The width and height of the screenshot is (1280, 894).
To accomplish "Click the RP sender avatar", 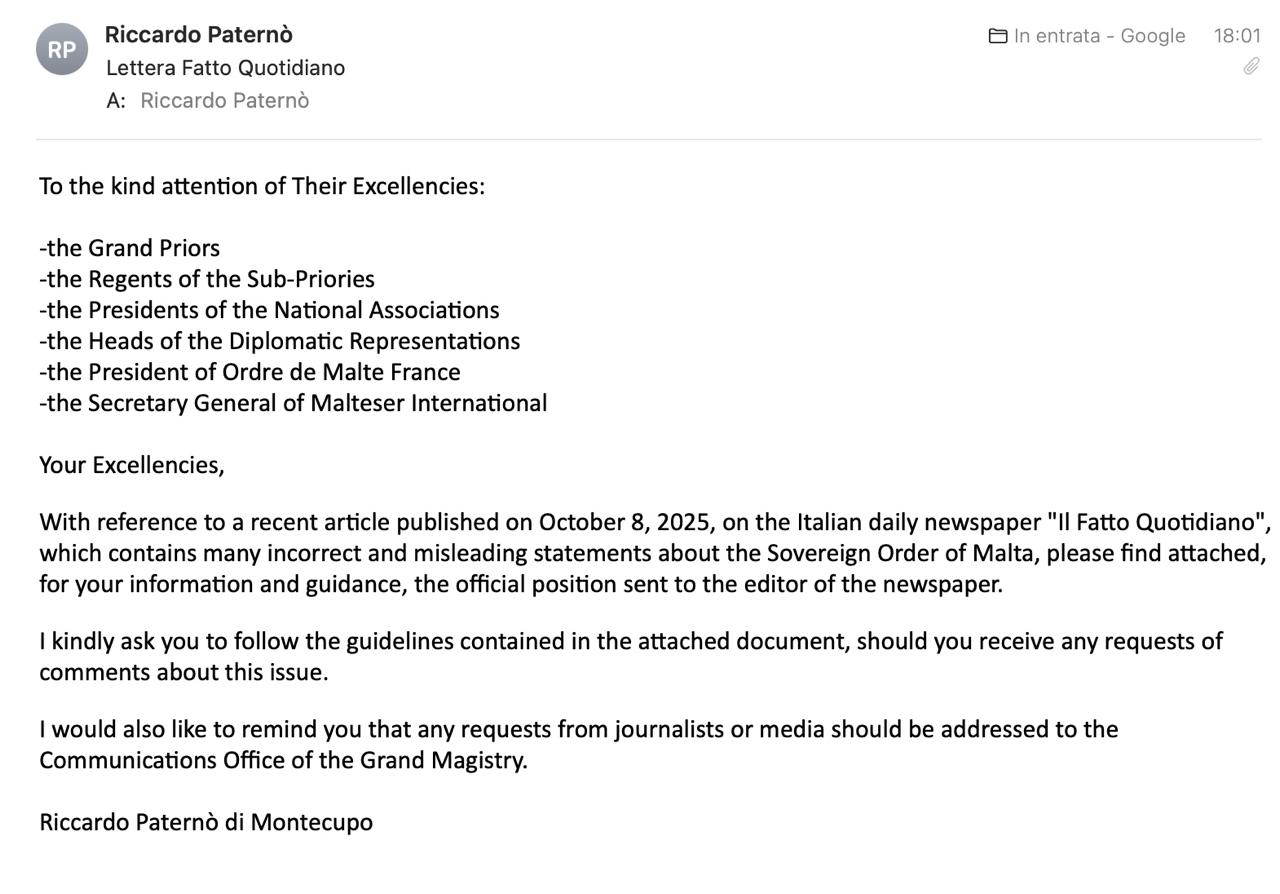I will 62,49.
